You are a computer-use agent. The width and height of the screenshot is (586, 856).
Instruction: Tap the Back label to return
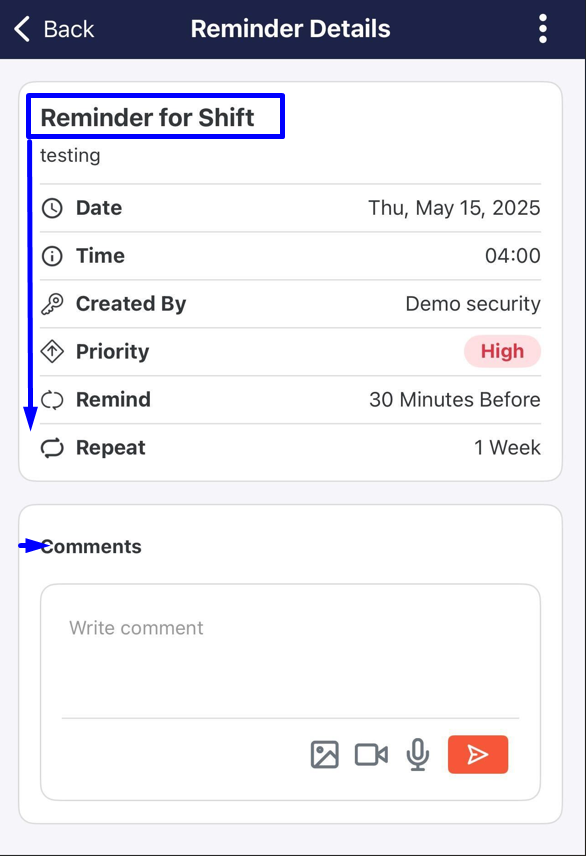click(x=68, y=29)
